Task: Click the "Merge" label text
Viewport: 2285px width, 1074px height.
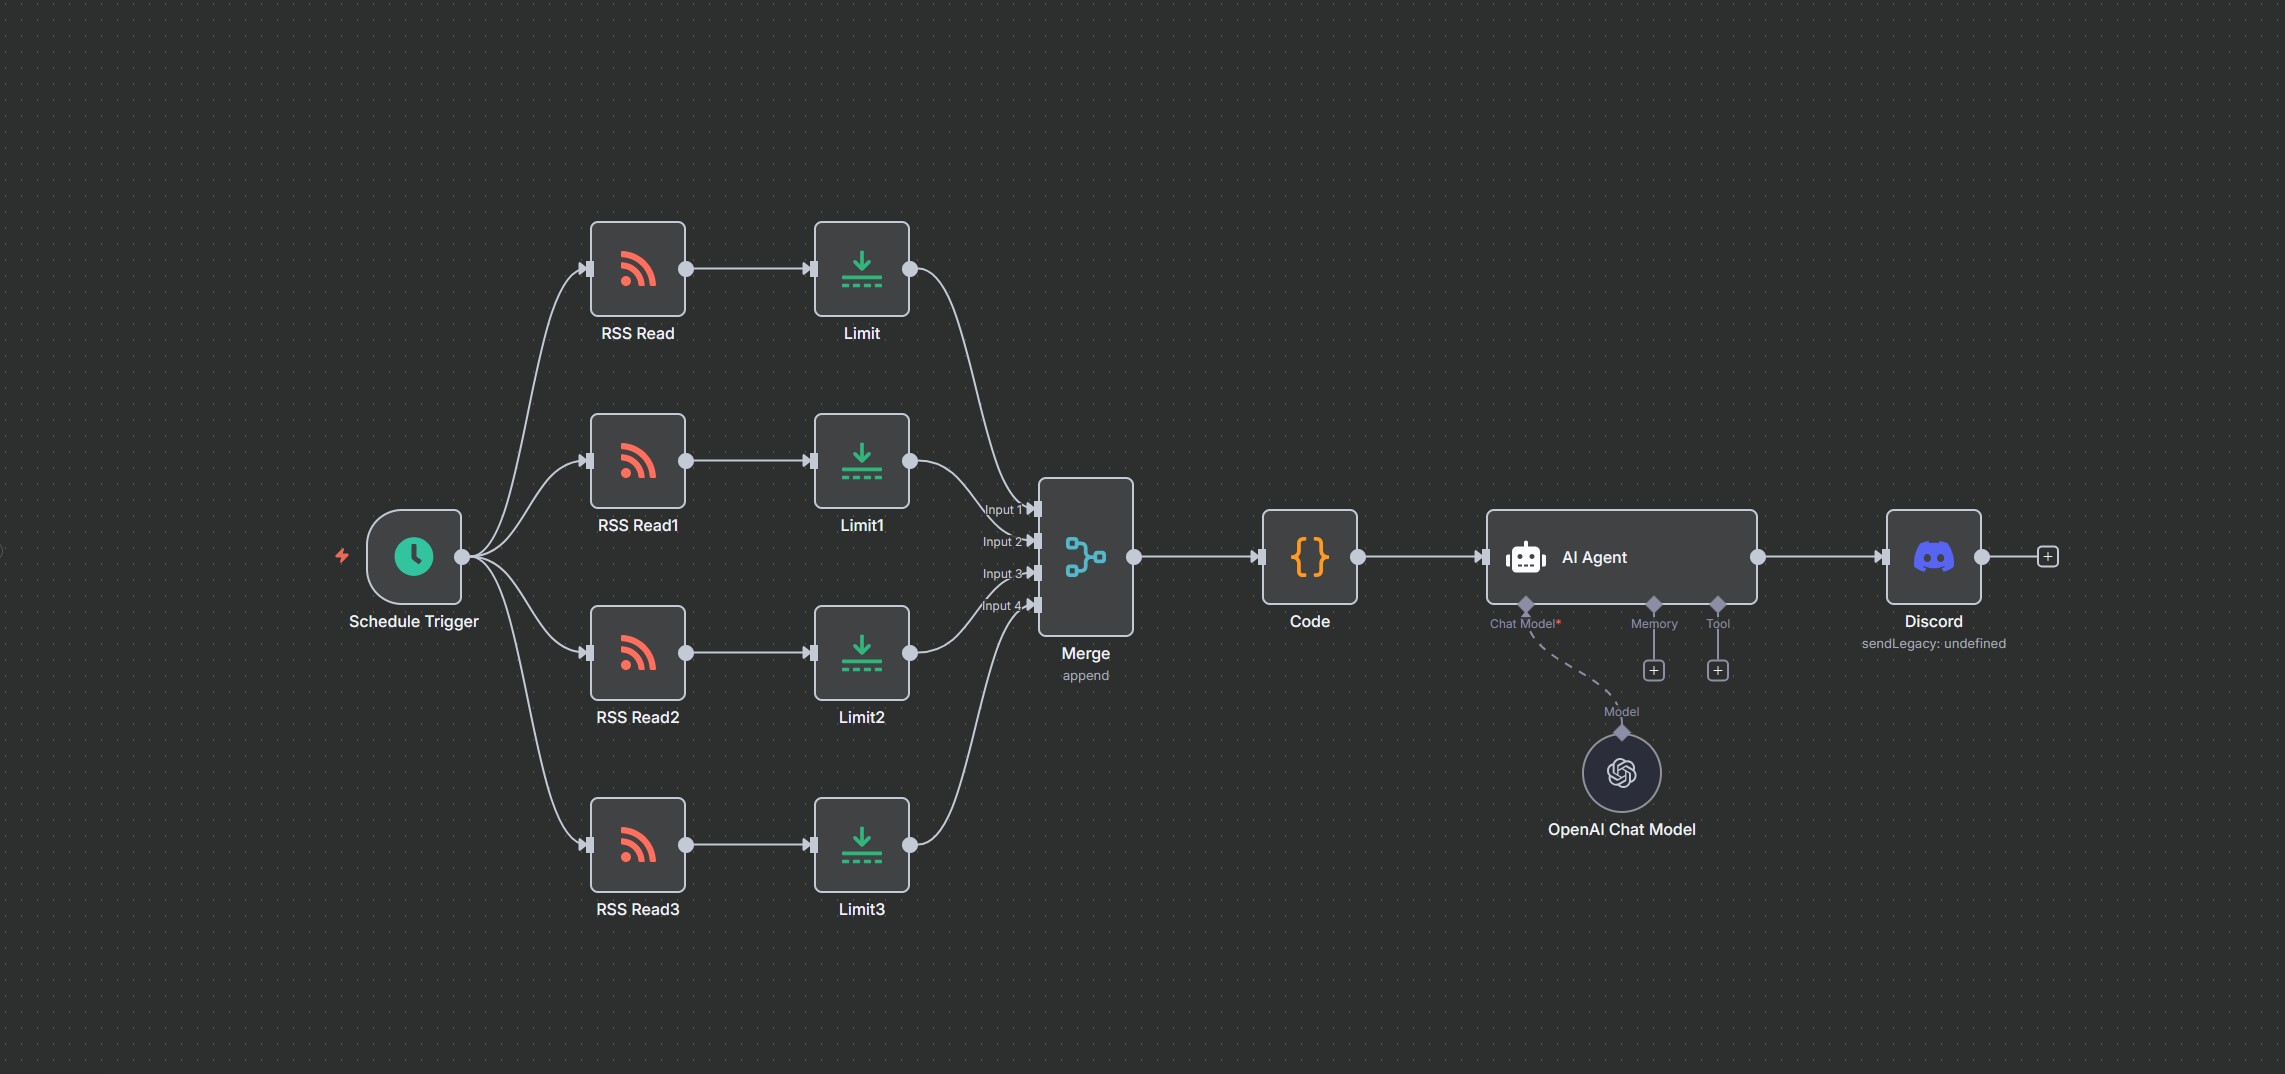Action: (1086, 653)
